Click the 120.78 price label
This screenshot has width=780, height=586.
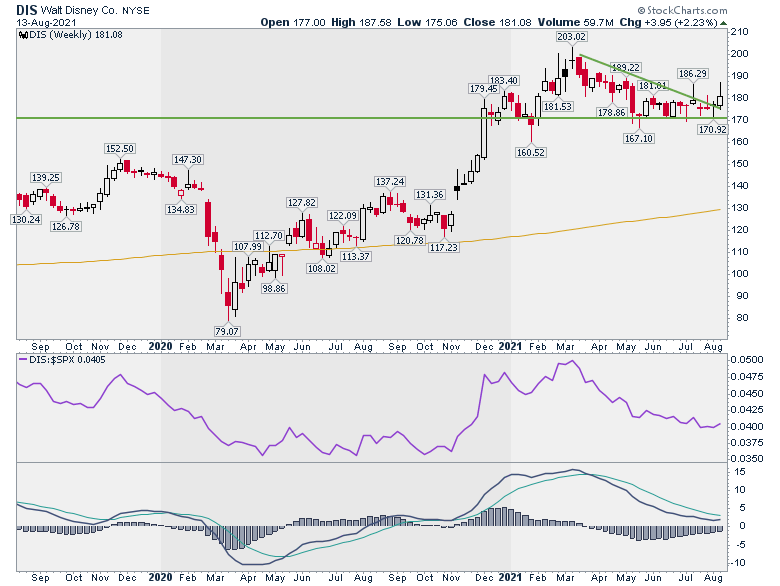pos(409,241)
